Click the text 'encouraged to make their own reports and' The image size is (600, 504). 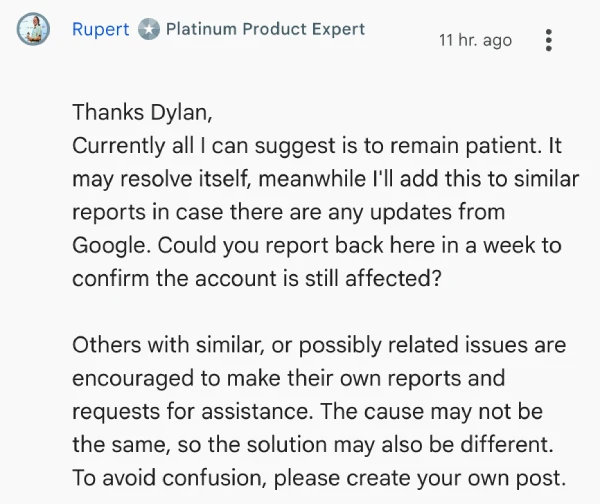(x=288, y=379)
